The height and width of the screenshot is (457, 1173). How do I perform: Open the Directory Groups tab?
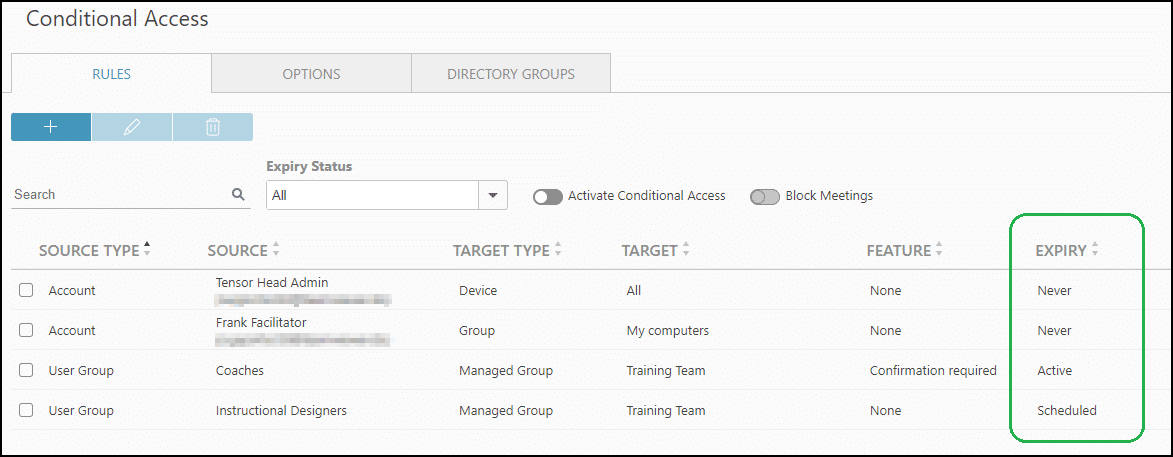click(510, 74)
